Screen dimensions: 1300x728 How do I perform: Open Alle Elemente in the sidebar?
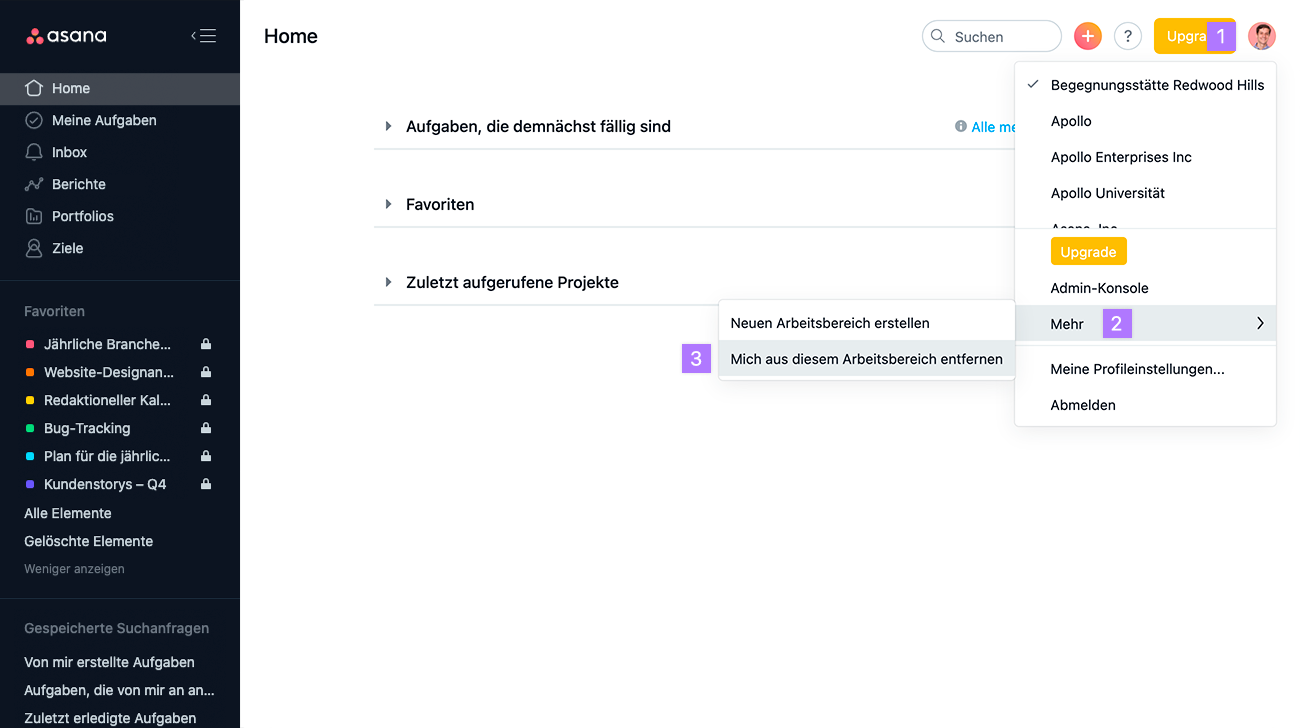[68, 513]
